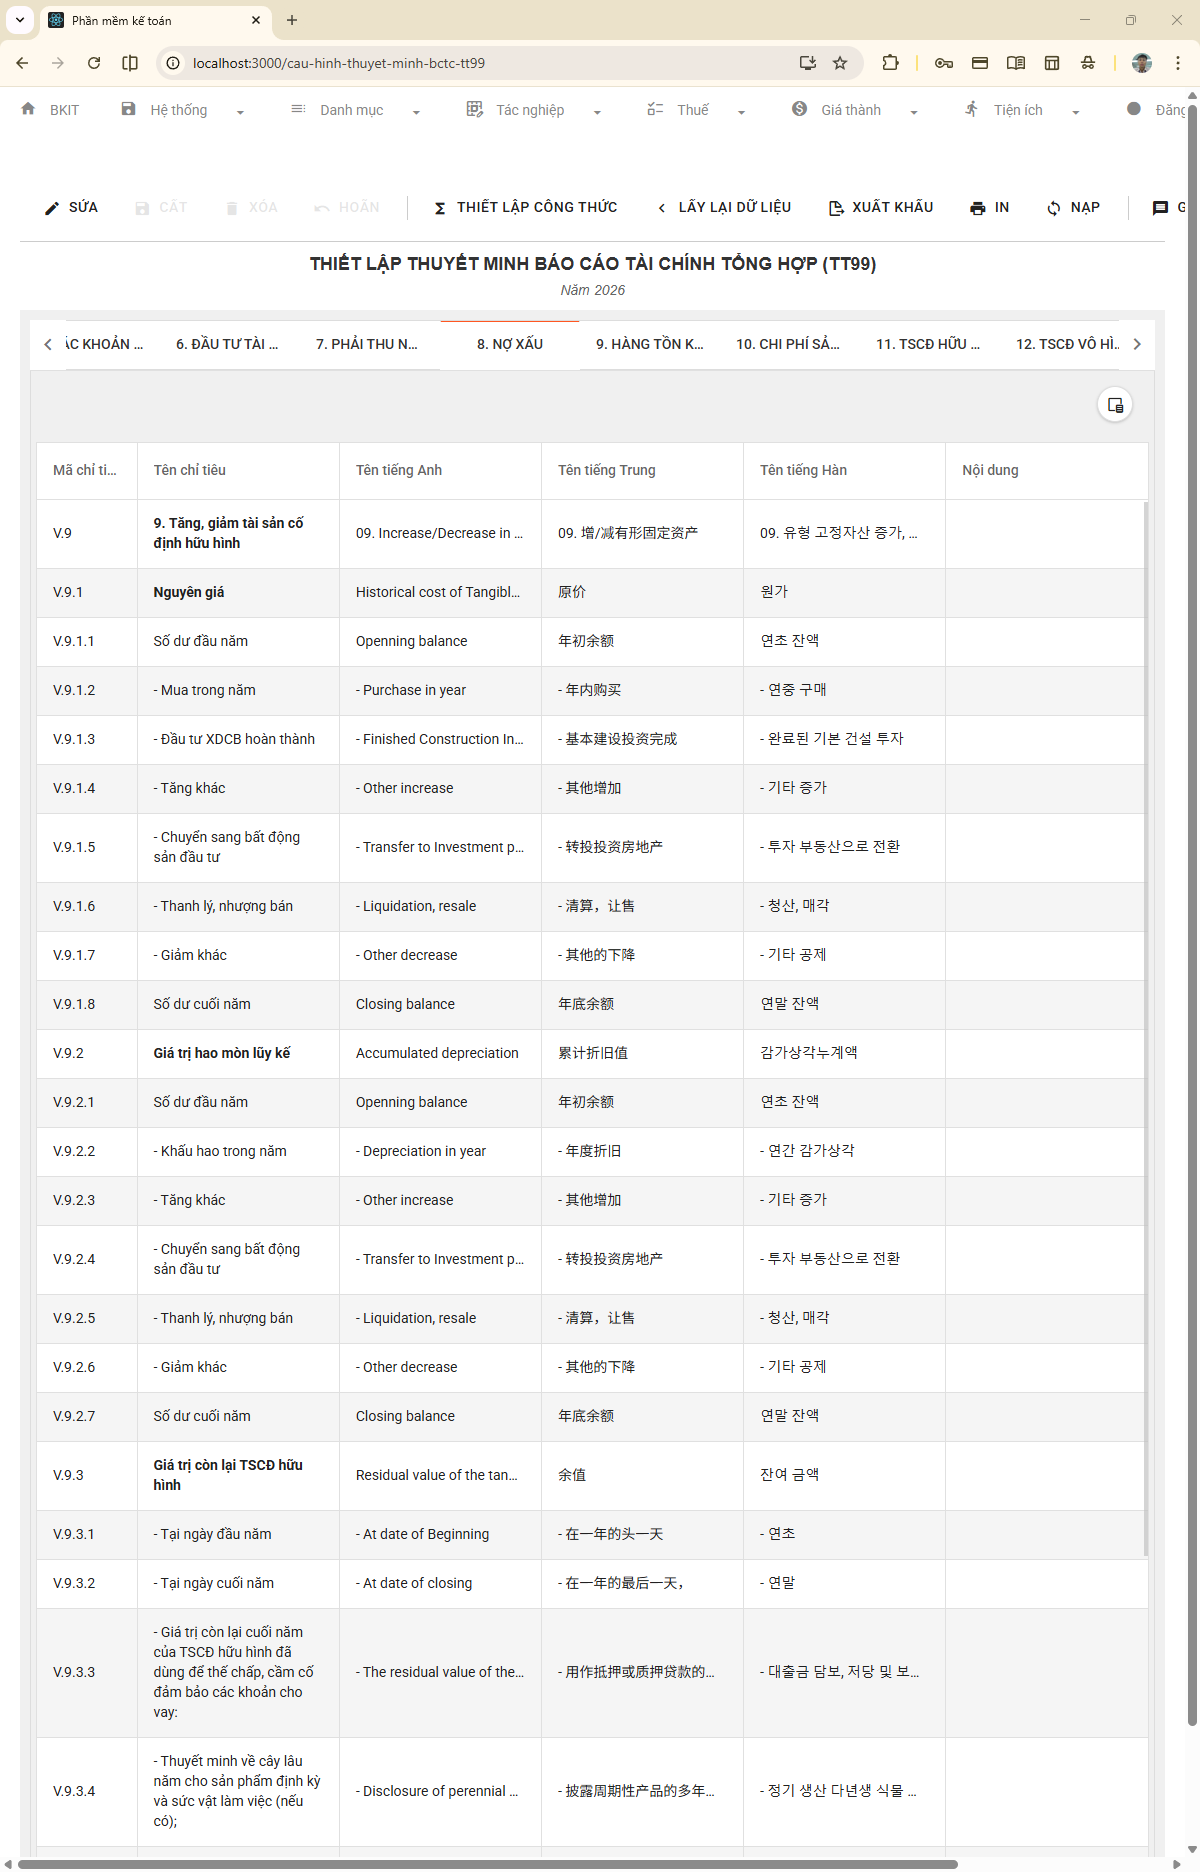1200x1872 pixels.
Task: Switch to 6. ĐẦU TƯ TÀI tab
Action: (x=227, y=344)
